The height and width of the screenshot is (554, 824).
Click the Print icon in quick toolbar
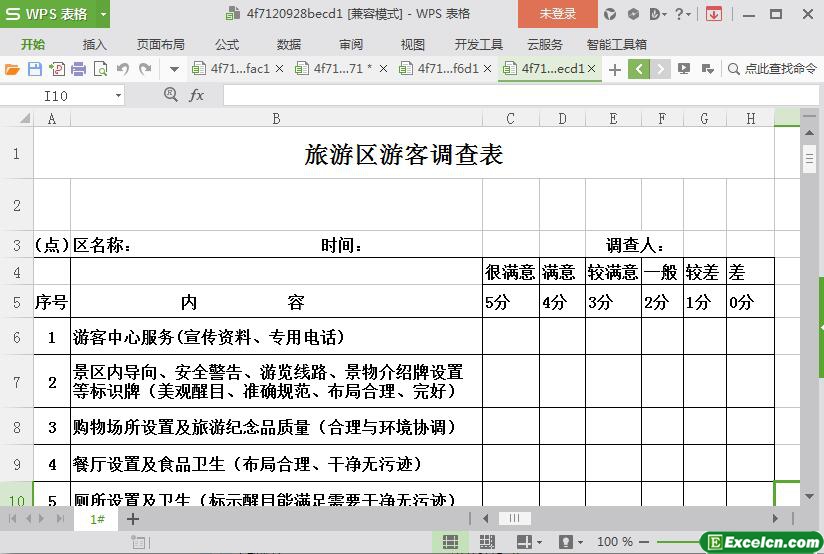pyautogui.click(x=78, y=69)
